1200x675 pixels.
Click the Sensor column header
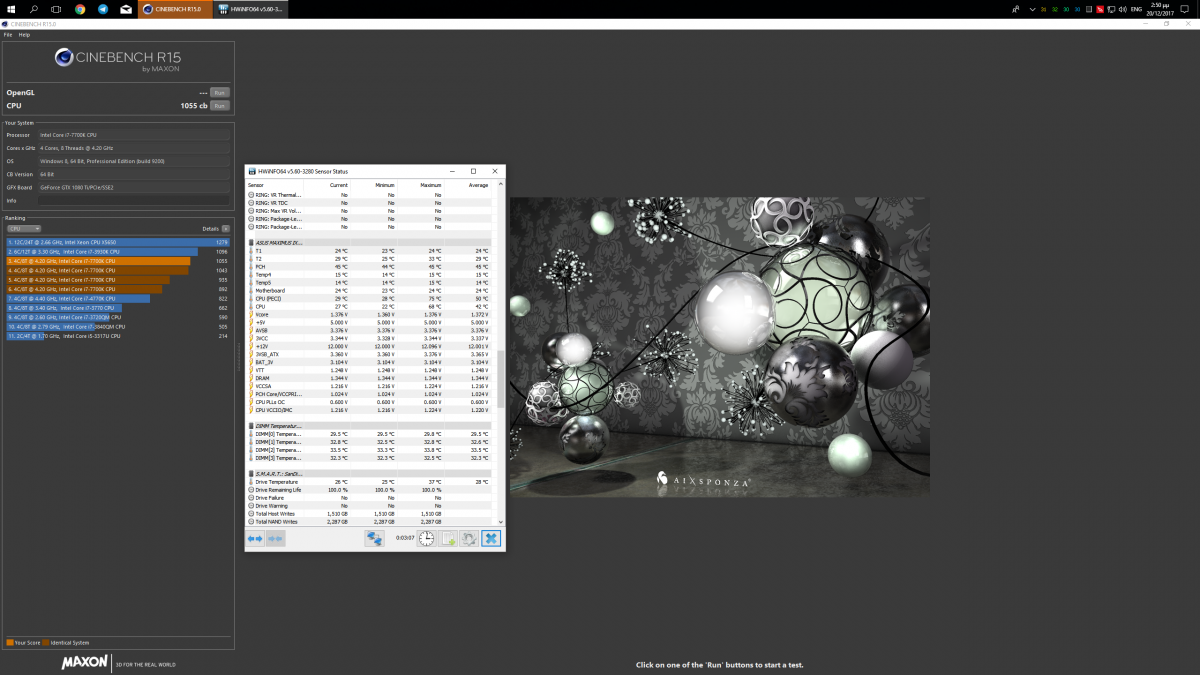273,185
